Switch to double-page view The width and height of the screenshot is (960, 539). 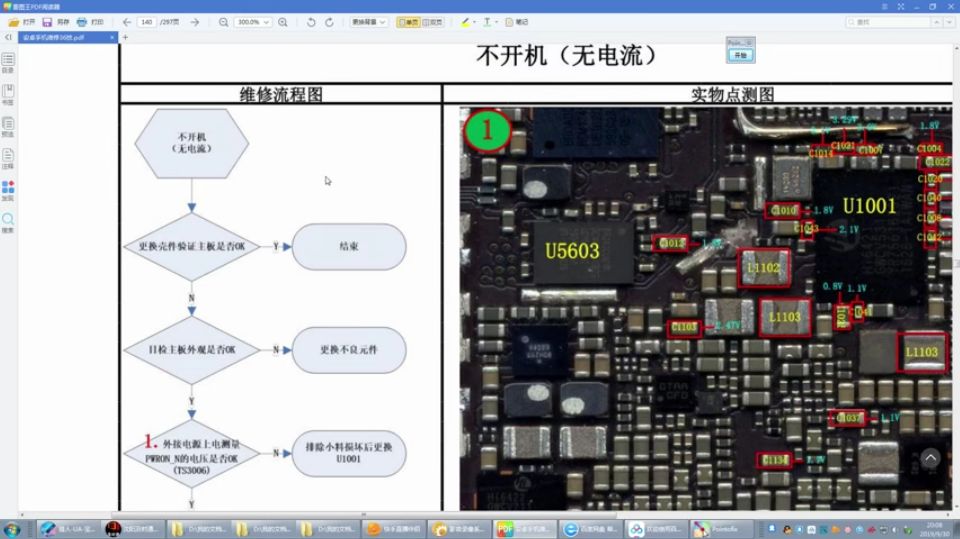[432, 22]
